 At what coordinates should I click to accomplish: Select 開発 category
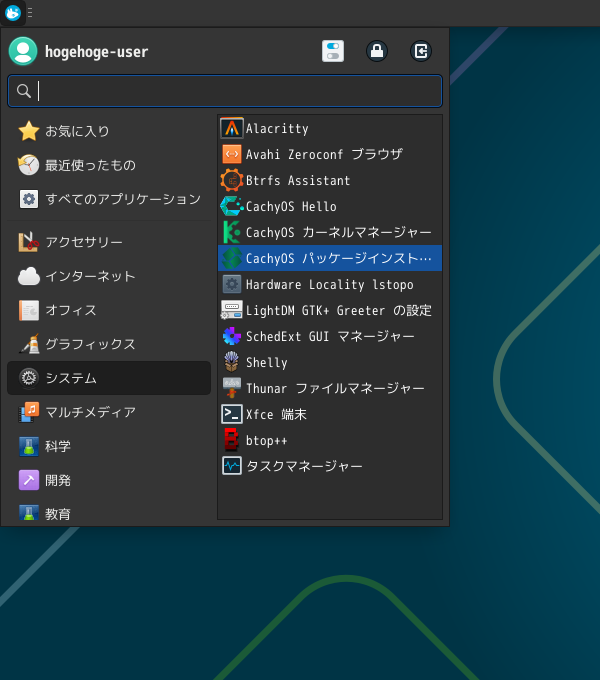coord(109,480)
